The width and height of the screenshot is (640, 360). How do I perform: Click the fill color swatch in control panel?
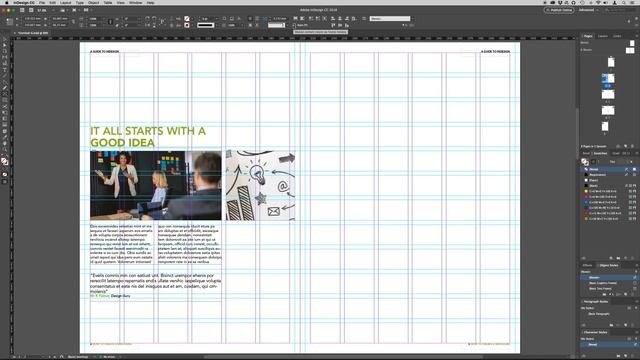[187, 18]
